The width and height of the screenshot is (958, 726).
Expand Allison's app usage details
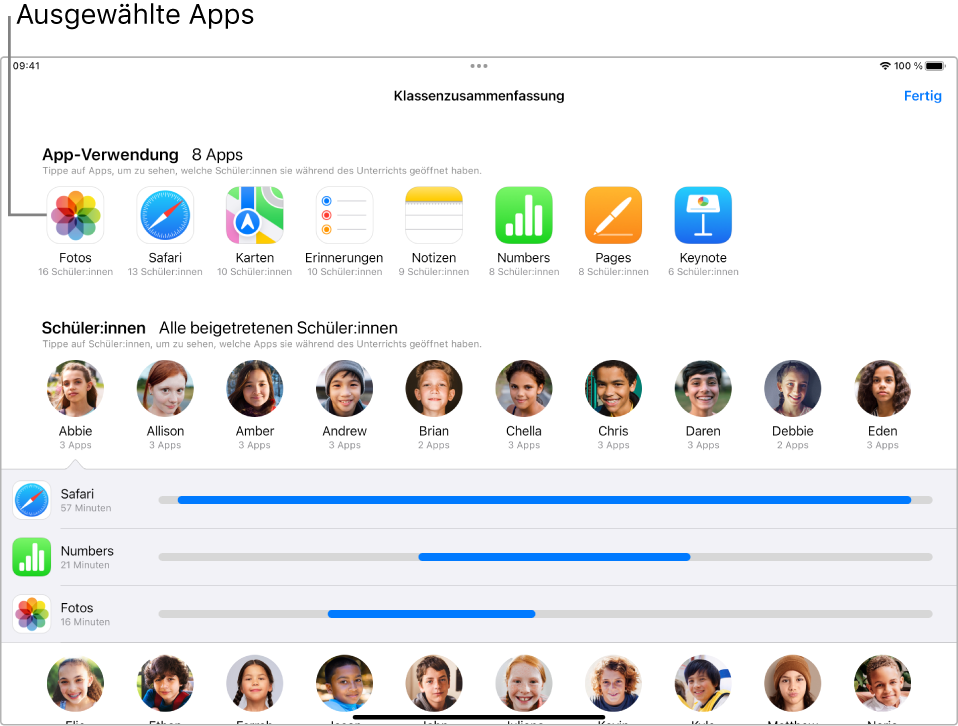tap(165, 389)
